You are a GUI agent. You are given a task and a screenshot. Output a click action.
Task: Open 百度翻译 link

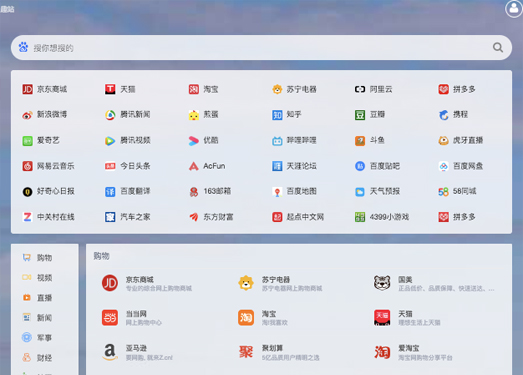pos(128,192)
